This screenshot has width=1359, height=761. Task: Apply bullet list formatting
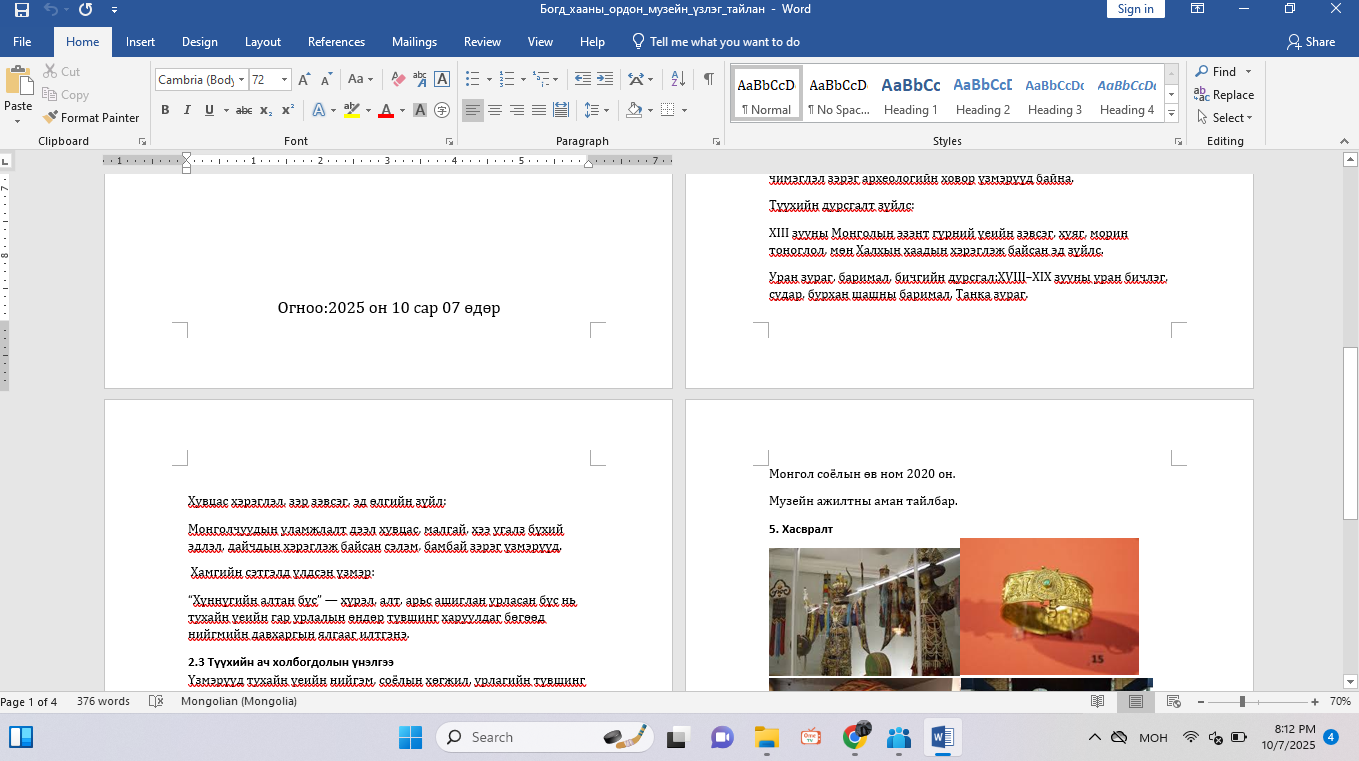[474, 79]
